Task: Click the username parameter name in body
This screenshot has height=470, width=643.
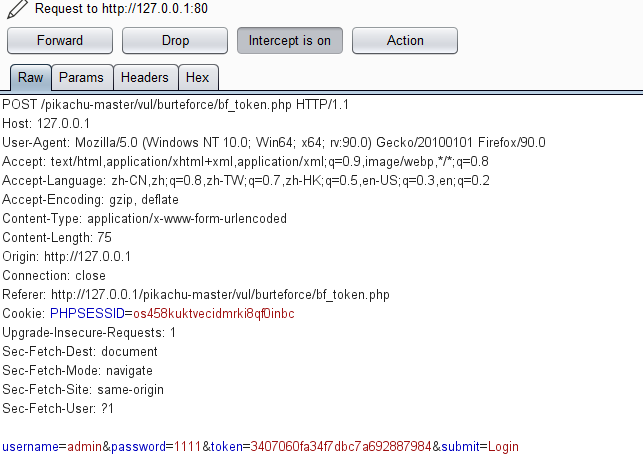Action: (30, 447)
